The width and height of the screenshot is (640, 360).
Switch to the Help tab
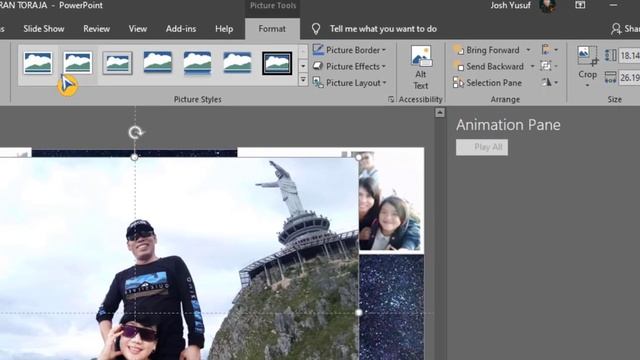click(x=224, y=29)
